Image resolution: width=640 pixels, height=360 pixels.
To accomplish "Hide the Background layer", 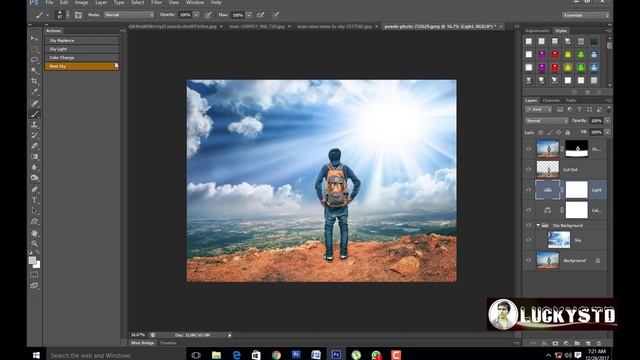I will 529,260.
